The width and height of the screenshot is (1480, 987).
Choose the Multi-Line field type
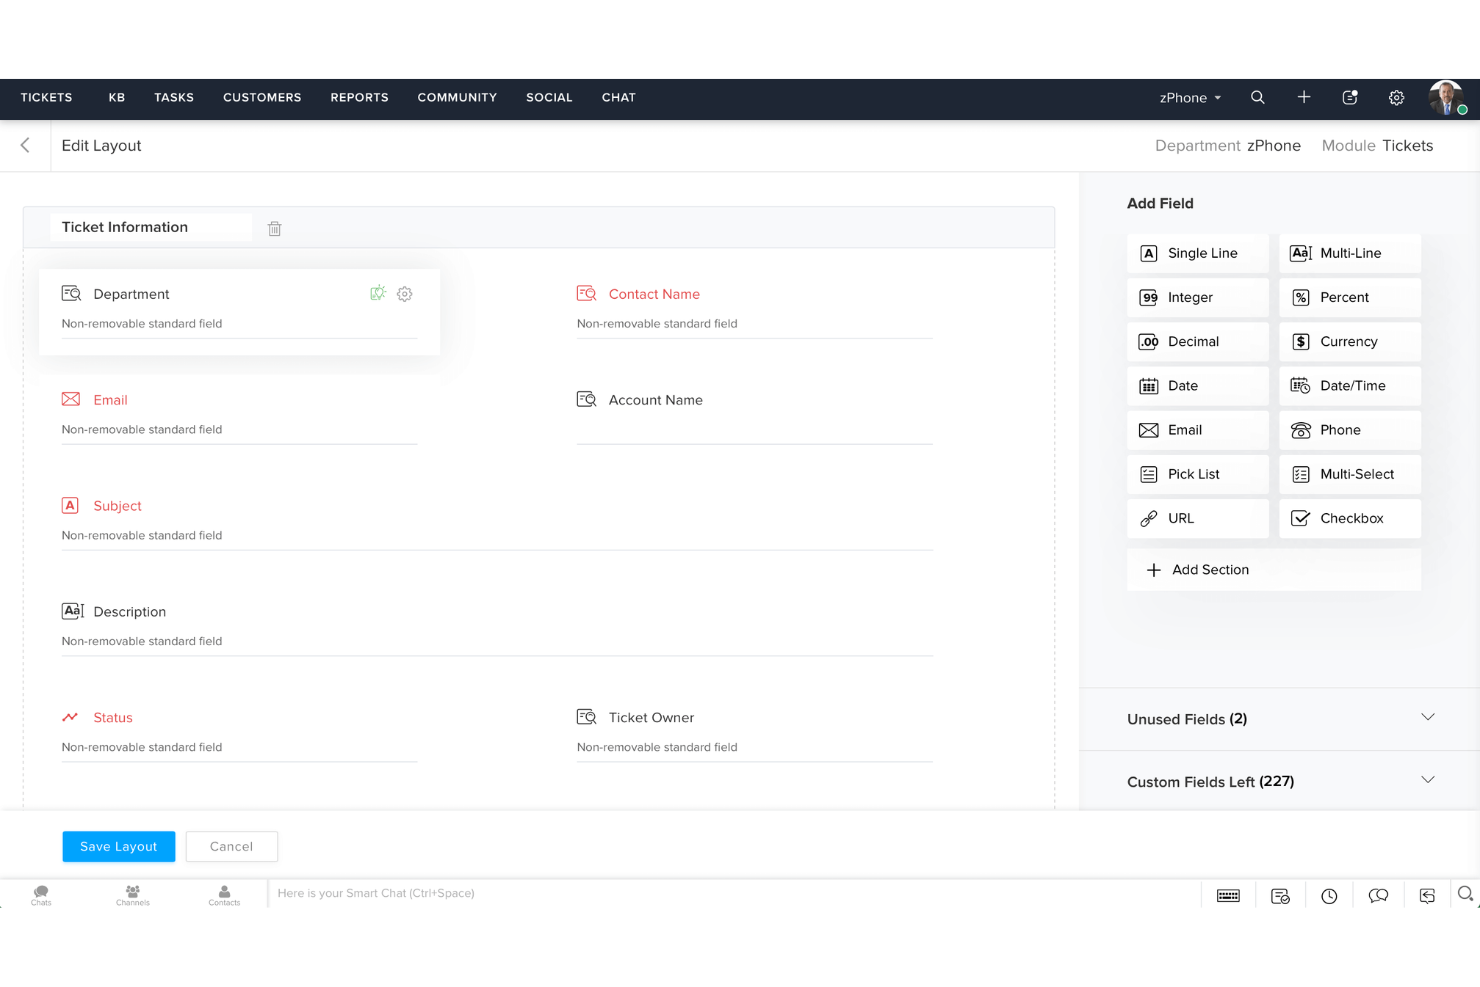click(1350, 253)
